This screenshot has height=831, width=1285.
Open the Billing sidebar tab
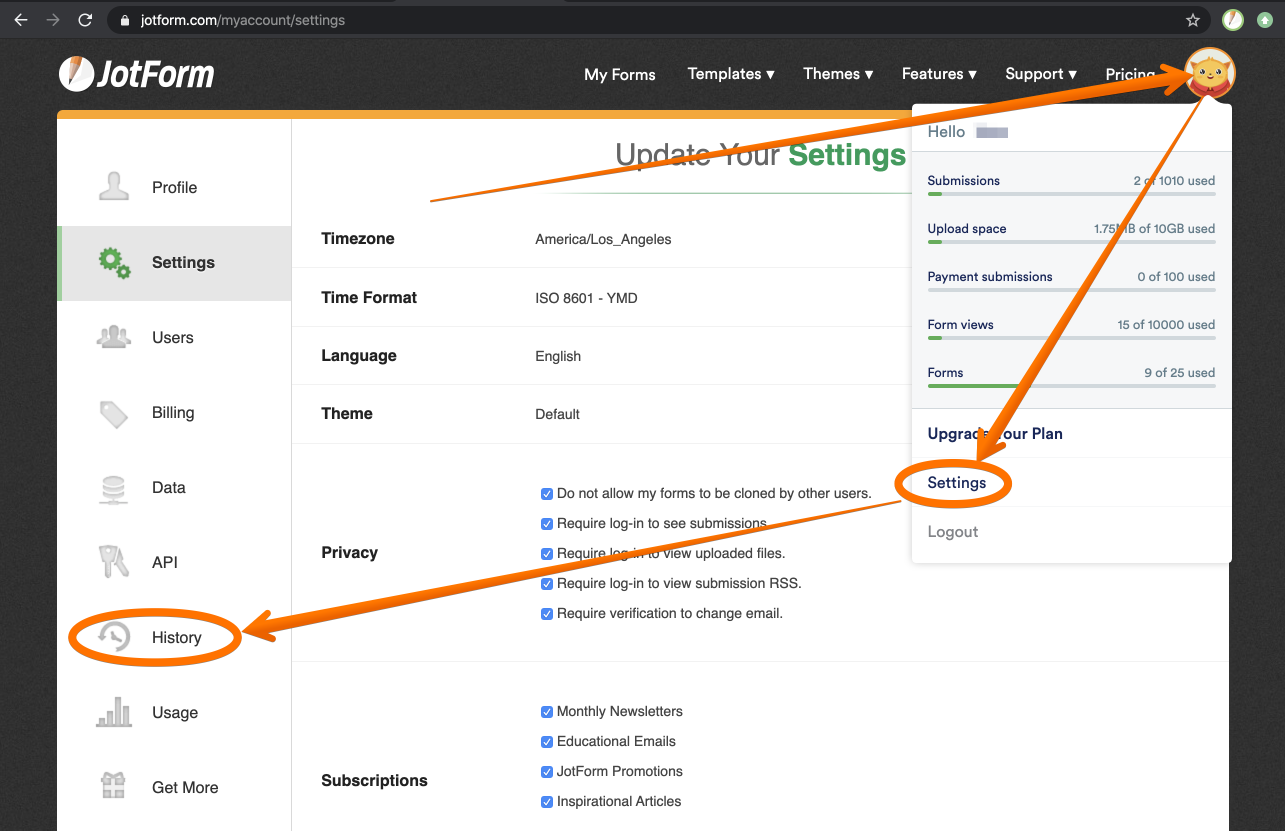[x=174, y=413]
